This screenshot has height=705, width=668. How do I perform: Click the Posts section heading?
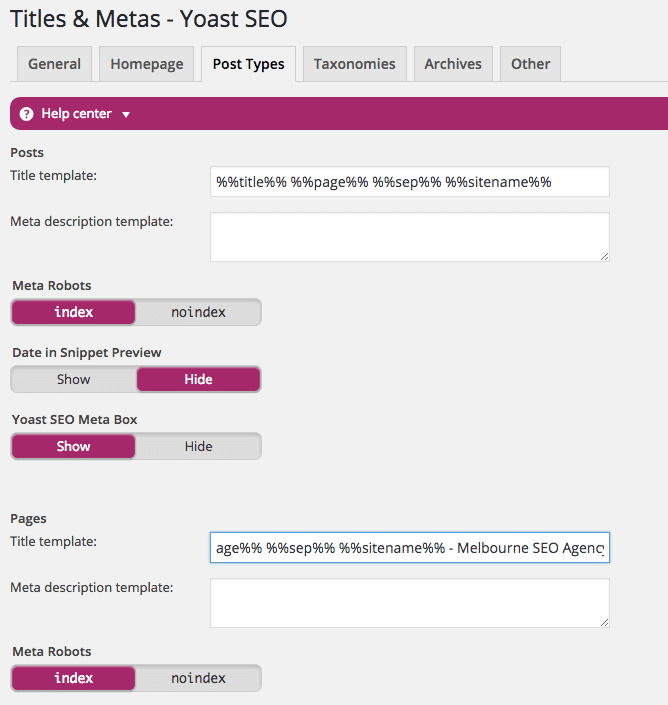click(27, 153)
